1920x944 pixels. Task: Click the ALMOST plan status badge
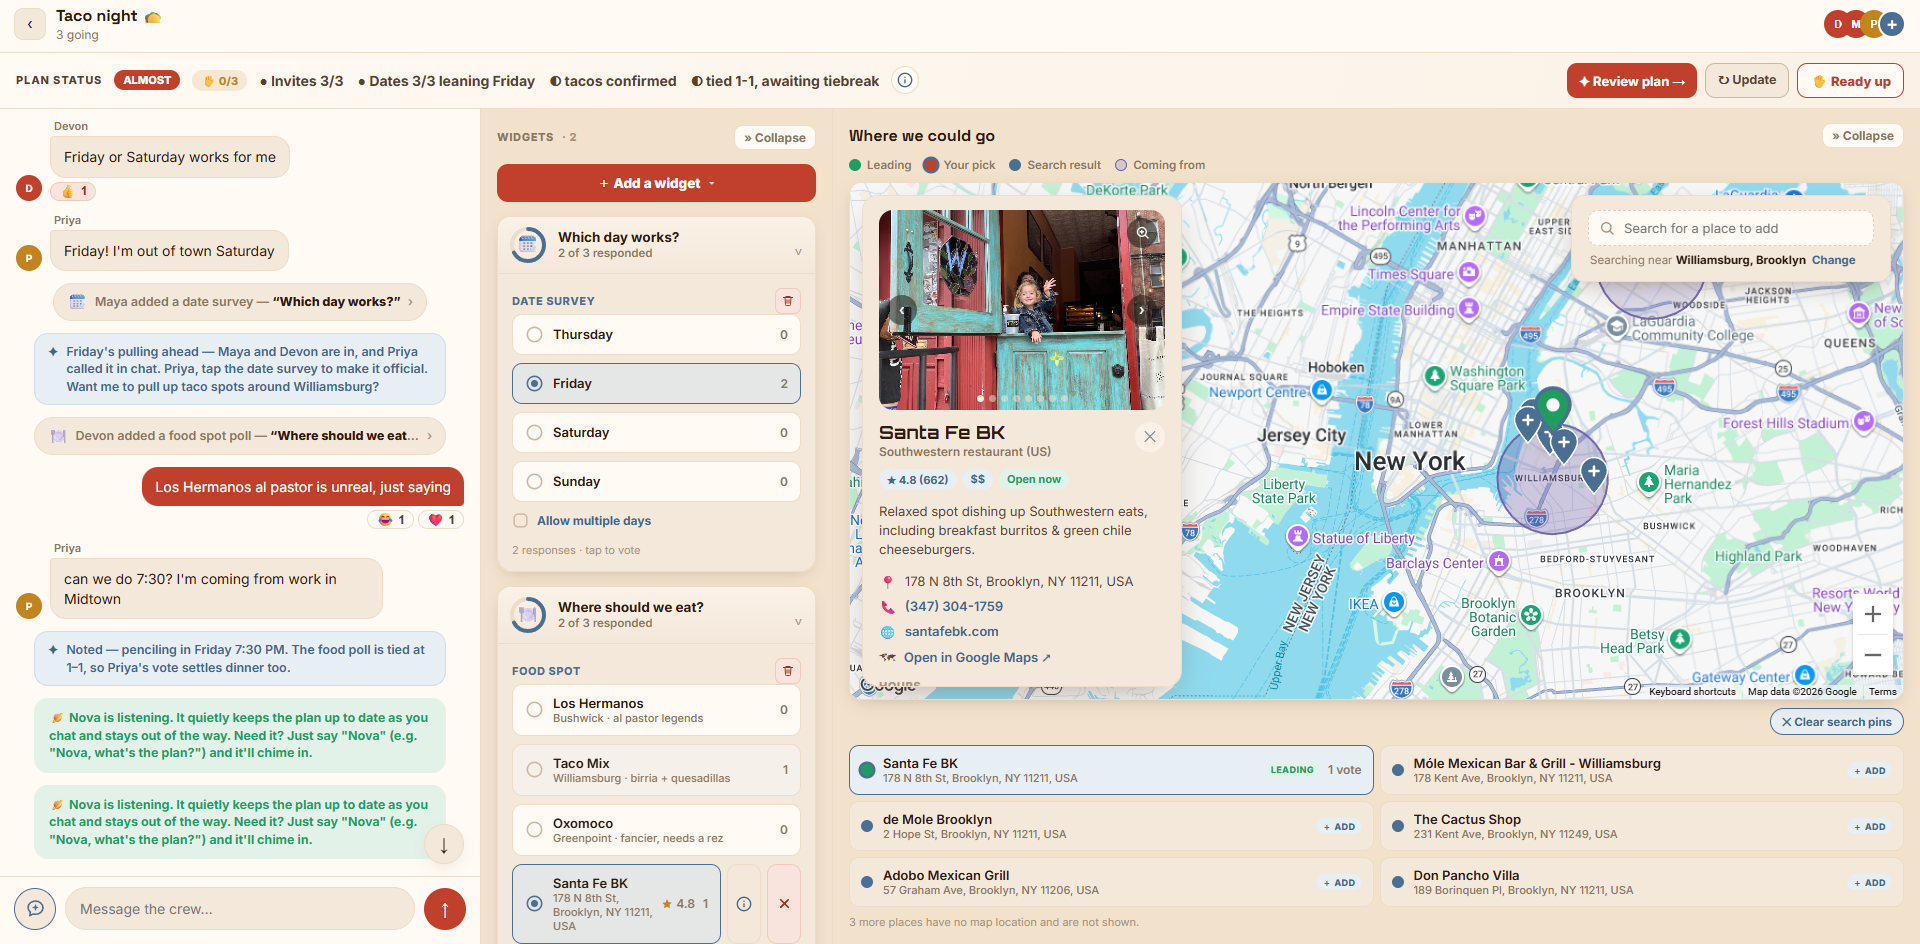point(147,80)
